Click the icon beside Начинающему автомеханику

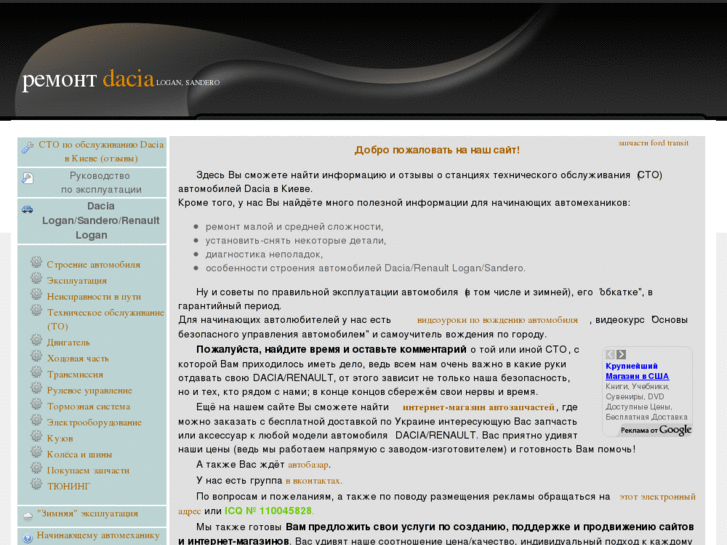point(27,538)
